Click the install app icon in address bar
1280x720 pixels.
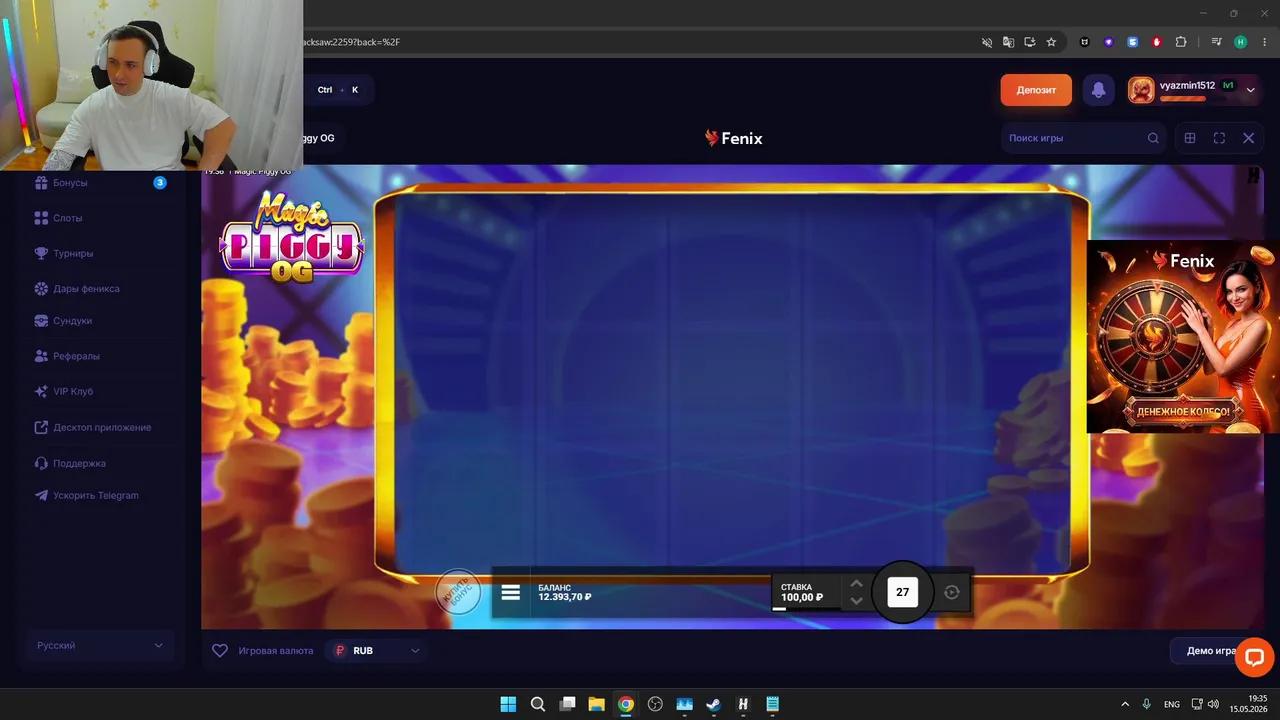coord(1029,42)
